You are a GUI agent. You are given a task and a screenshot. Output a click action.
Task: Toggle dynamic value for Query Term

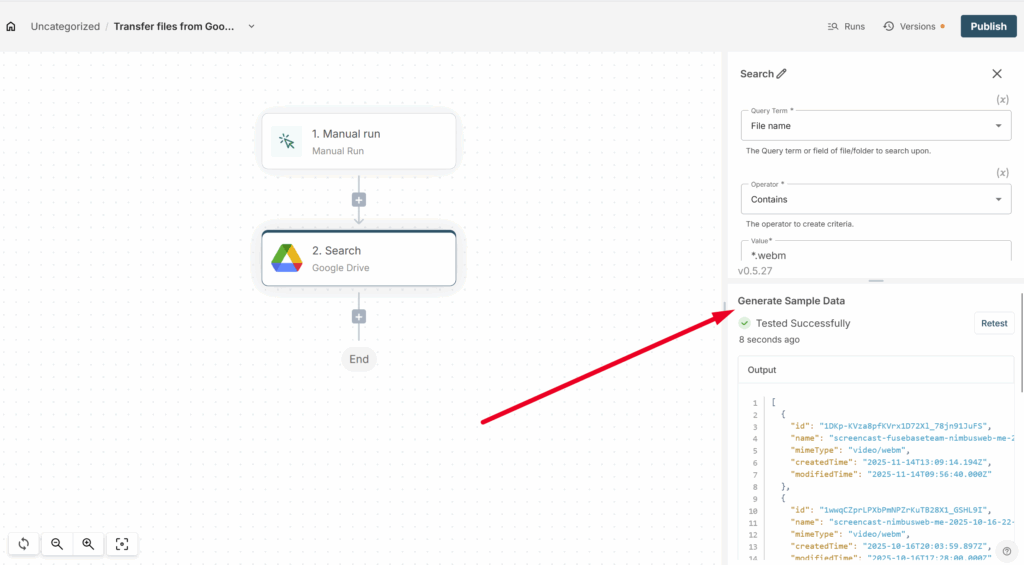coord(1002,100)
